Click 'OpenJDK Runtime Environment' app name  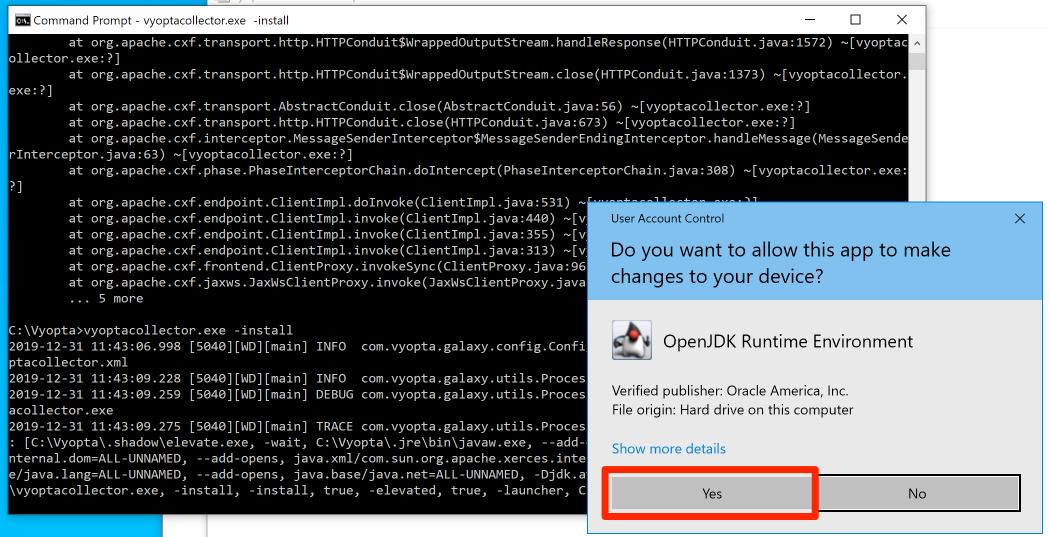[x=787, y=341]
